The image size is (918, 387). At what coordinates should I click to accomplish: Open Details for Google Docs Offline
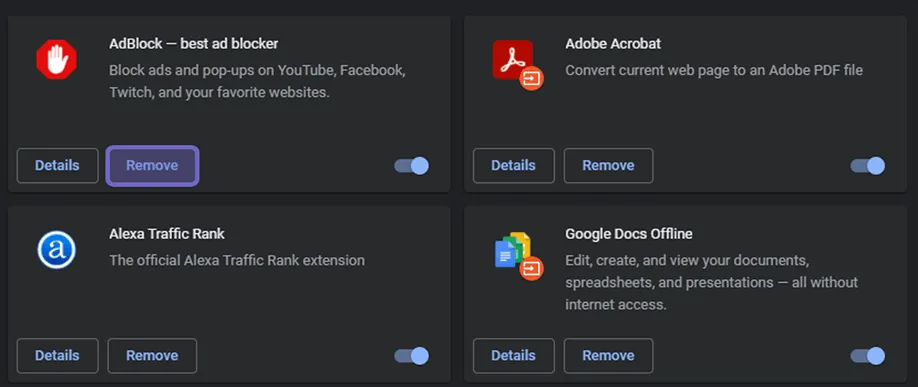point(513,355)
